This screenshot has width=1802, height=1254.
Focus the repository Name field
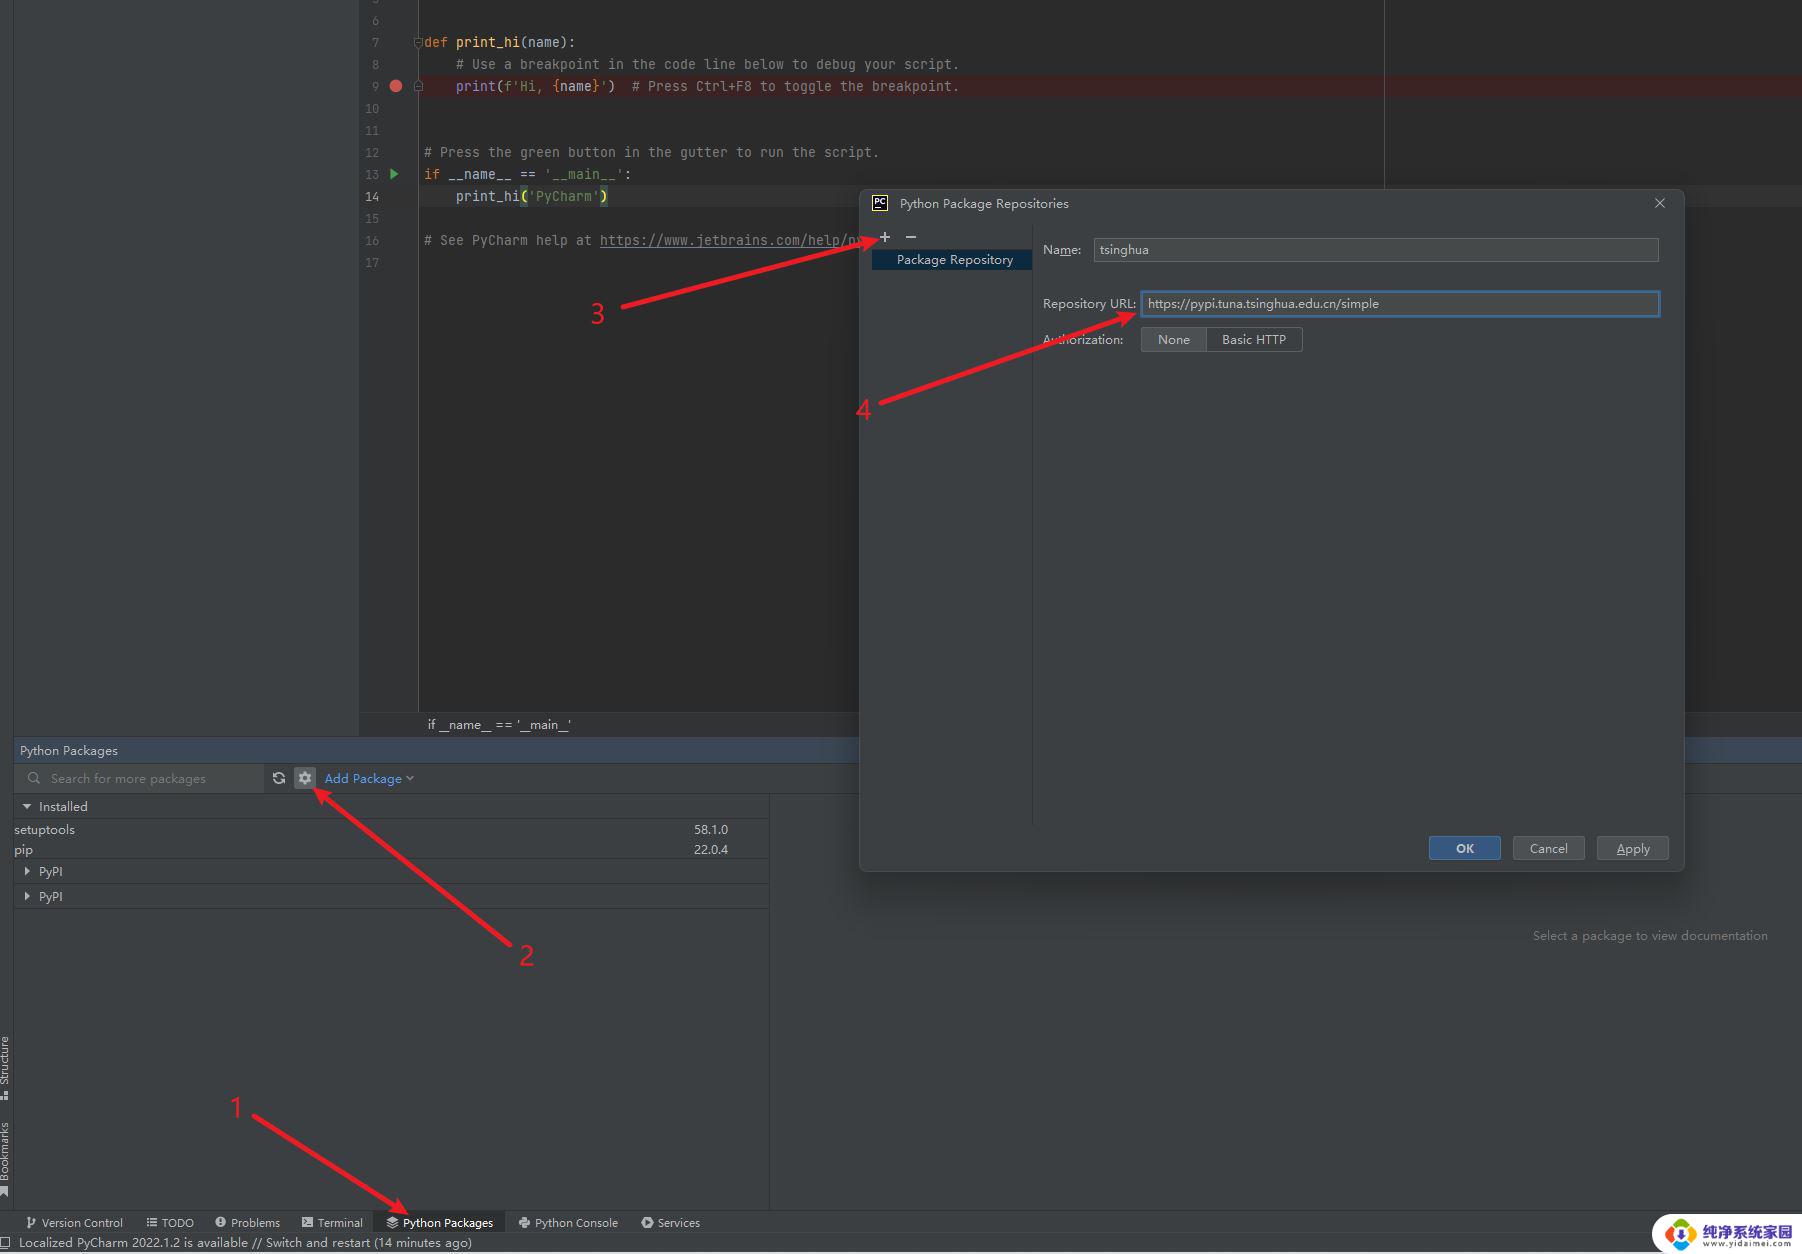1376,250
